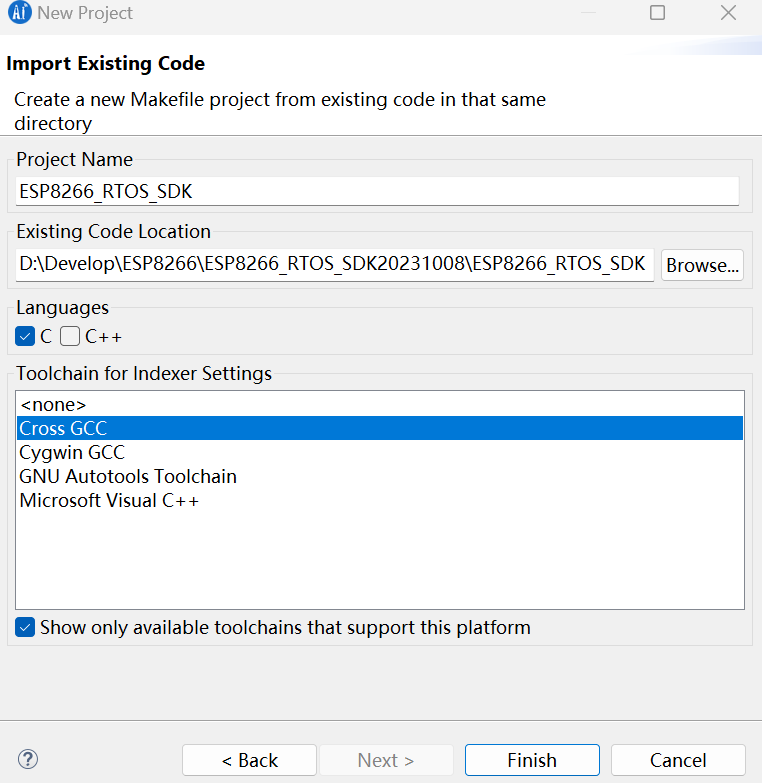Open the Browse... folder dialog
This screenshot has width=762, height=783.
pyautogui.click(x=702, y=265)
